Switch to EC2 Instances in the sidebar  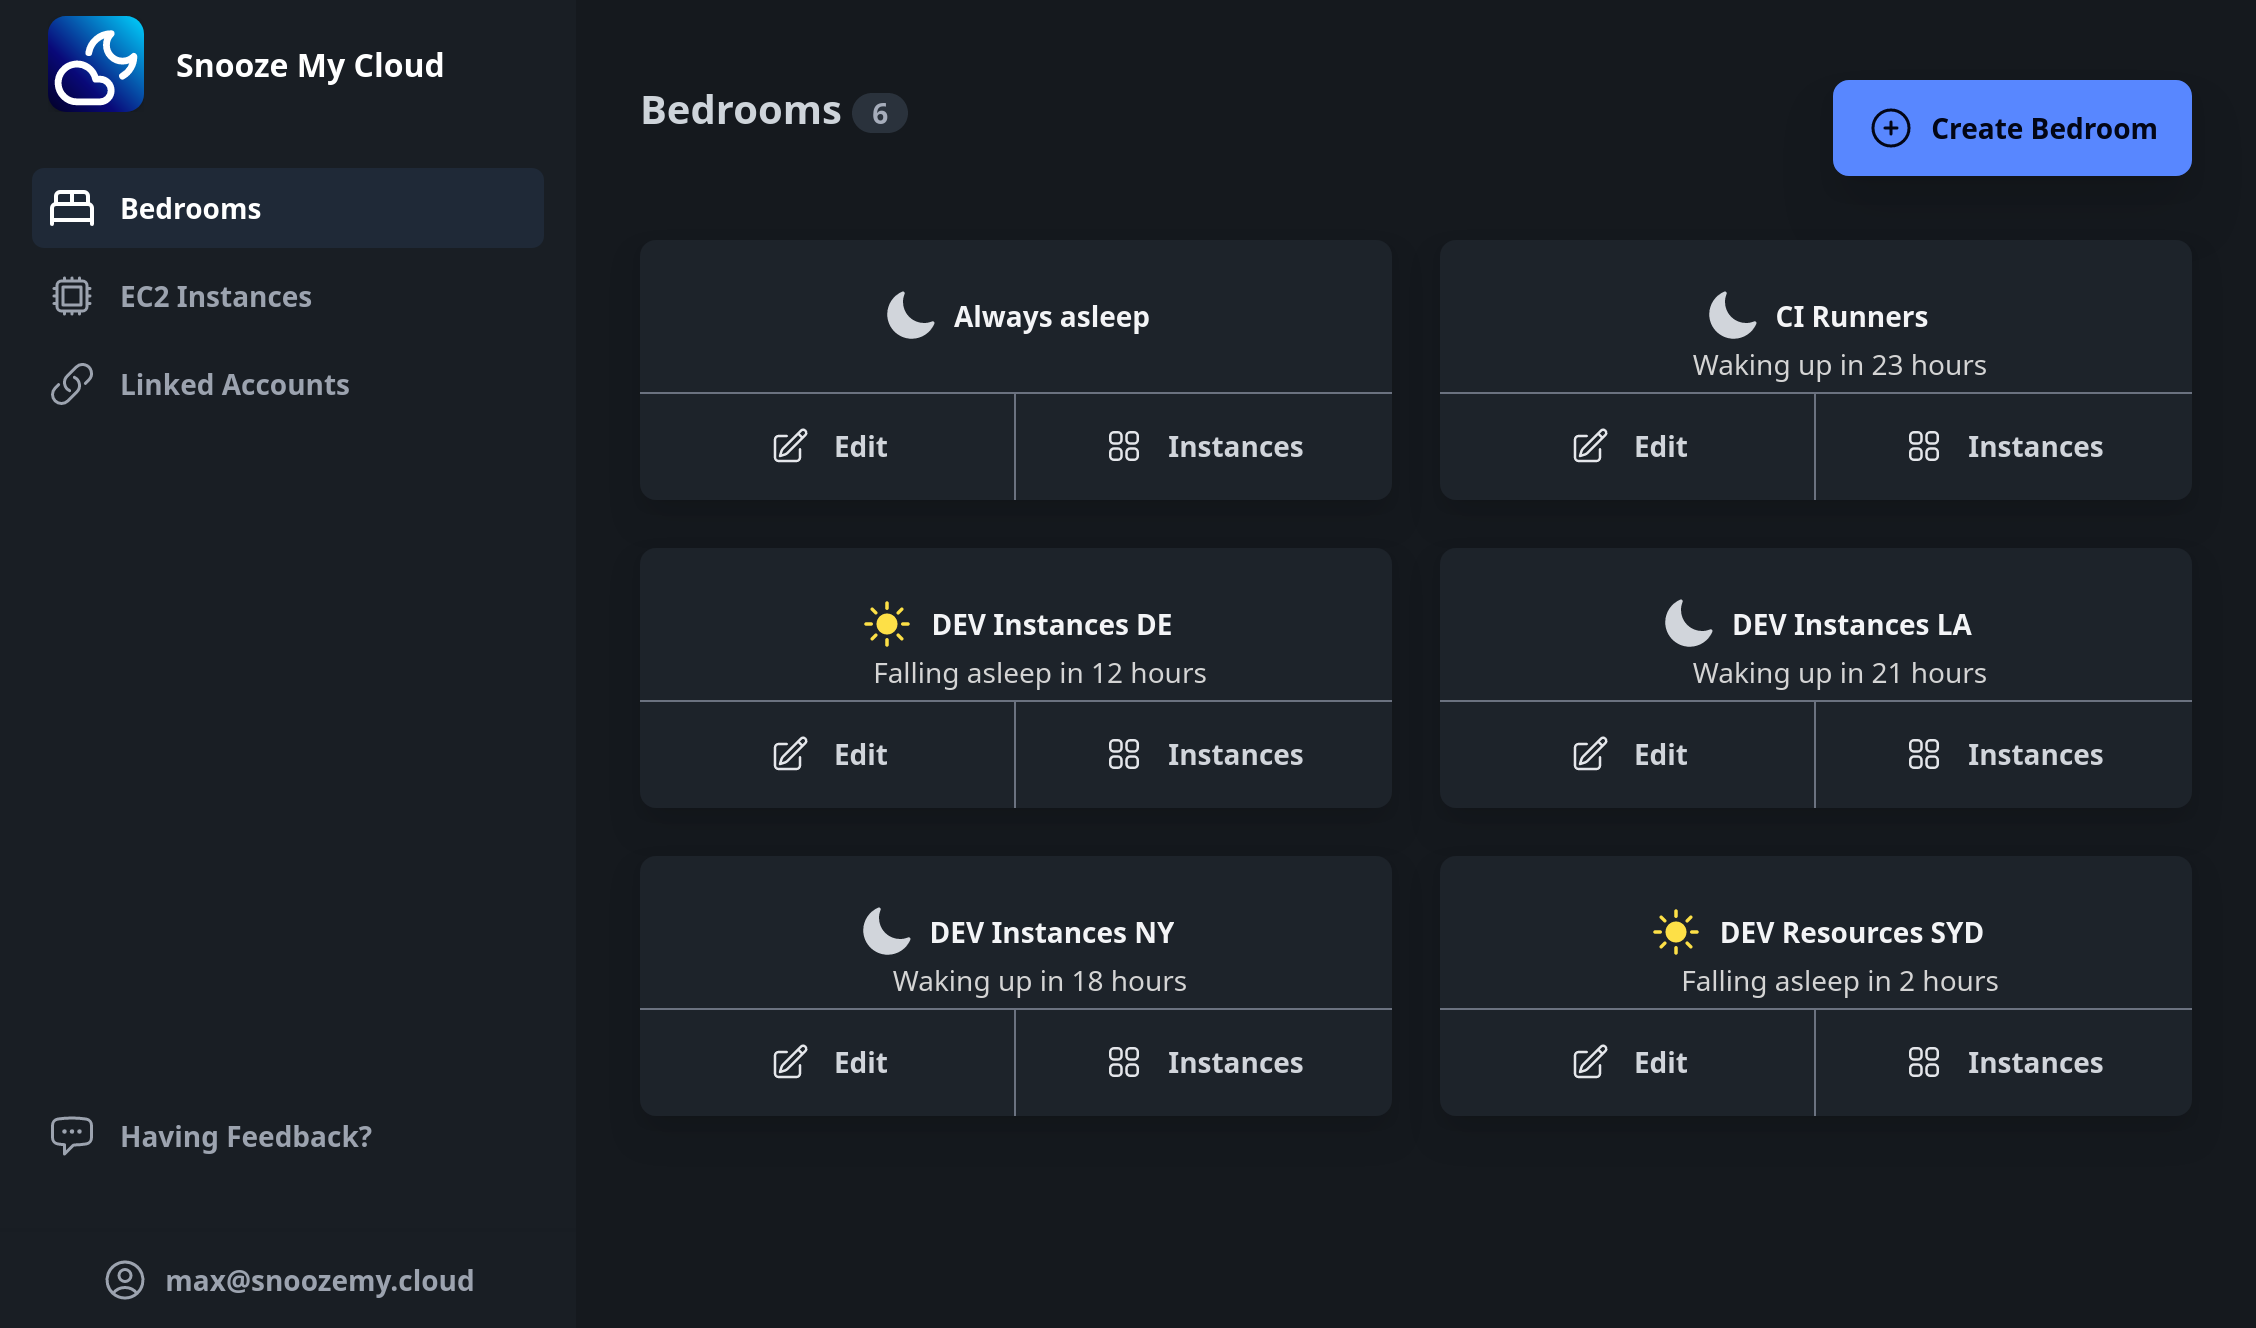pos(216,296)
